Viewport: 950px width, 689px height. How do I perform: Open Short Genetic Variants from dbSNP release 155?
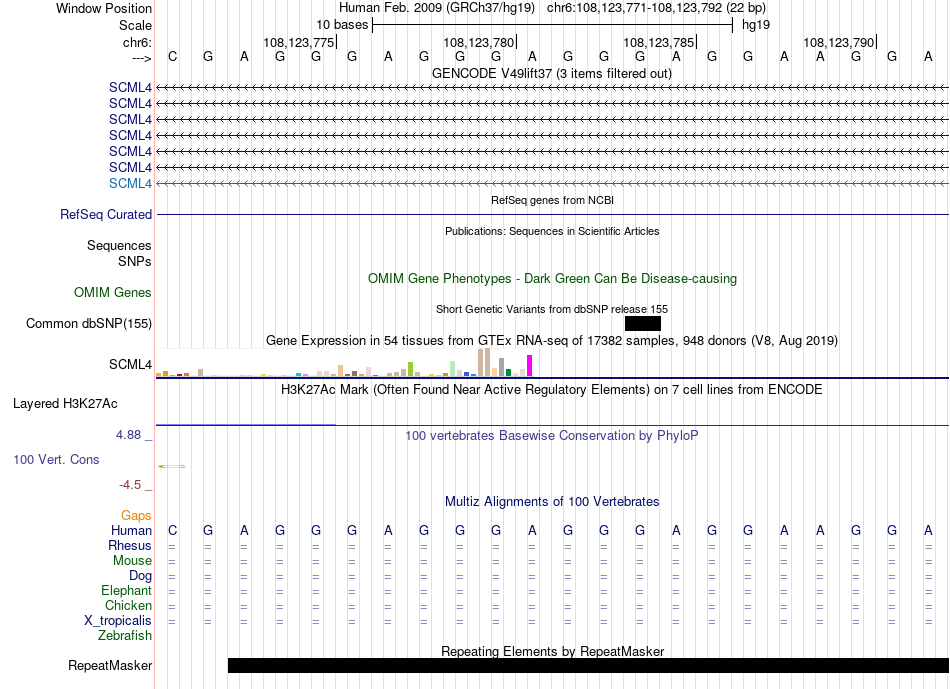[x=552, y=309]
